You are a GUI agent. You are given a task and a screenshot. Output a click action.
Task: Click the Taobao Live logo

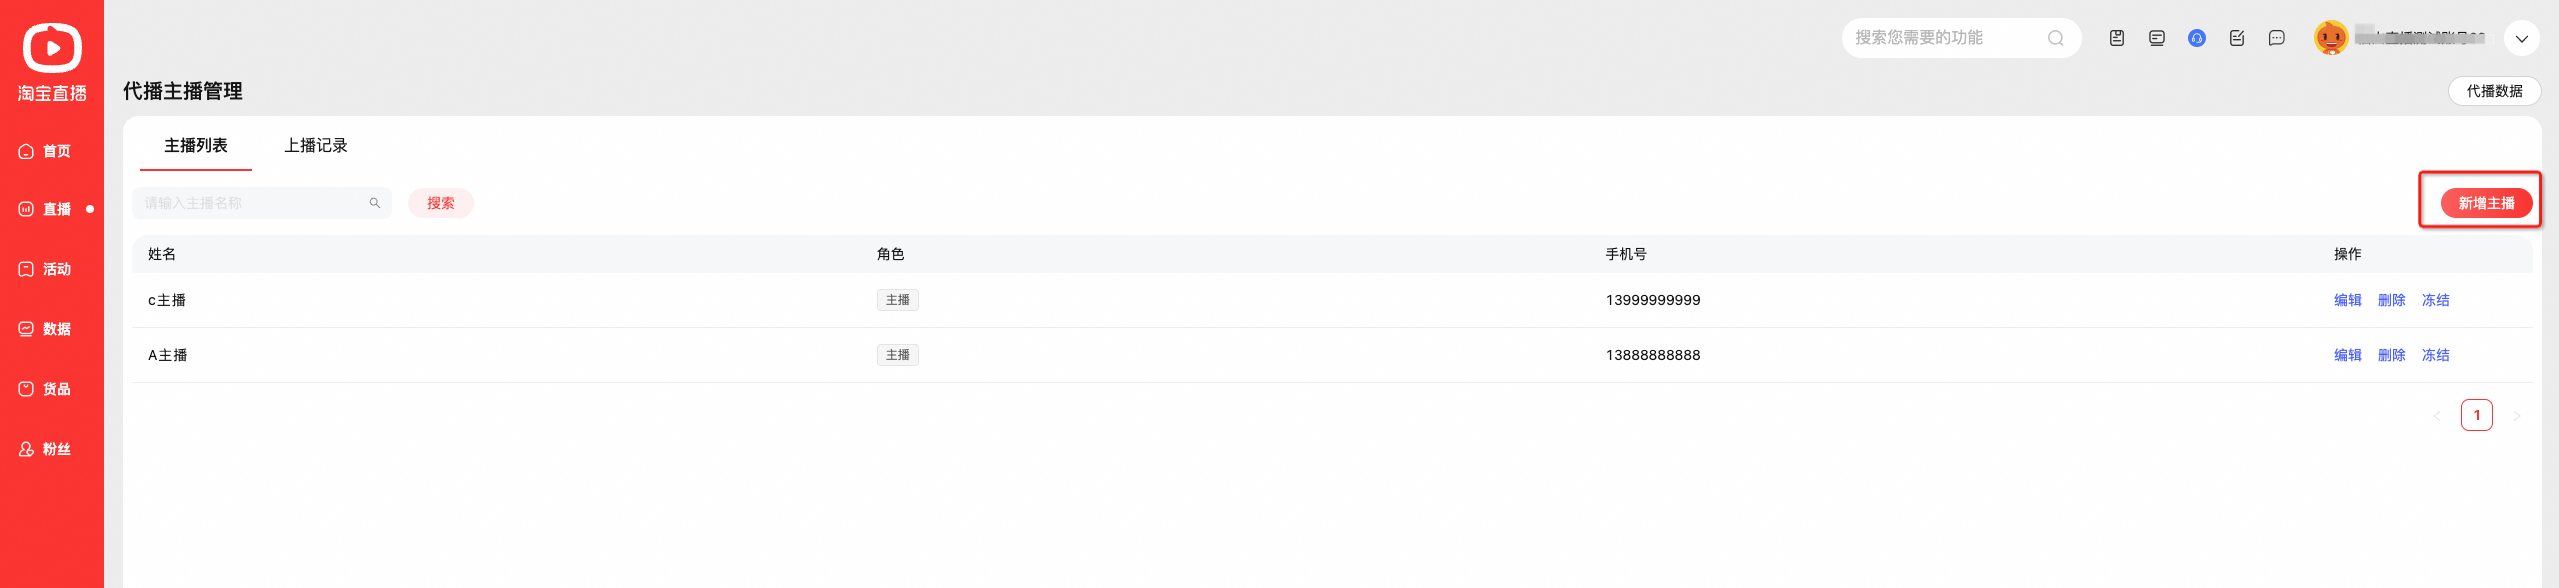pyautogui.click(x=52, y=62)
